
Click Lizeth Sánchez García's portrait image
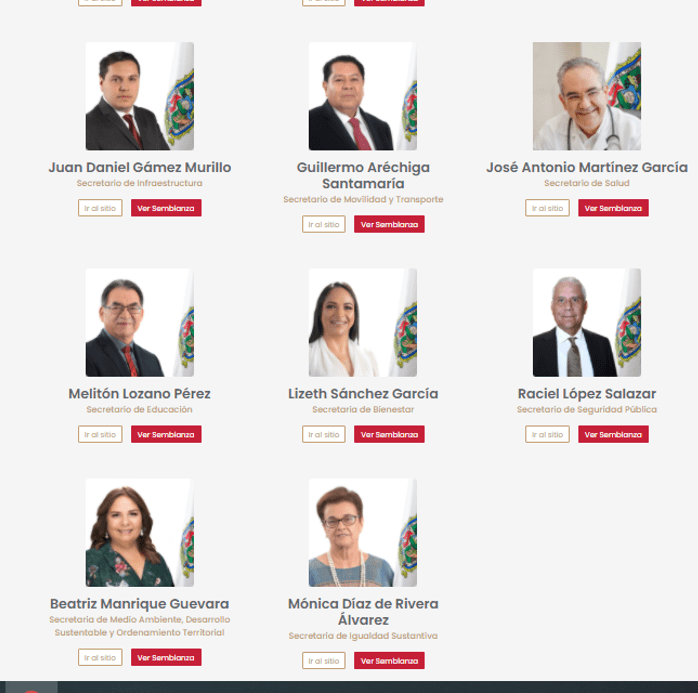coord(363,322)
